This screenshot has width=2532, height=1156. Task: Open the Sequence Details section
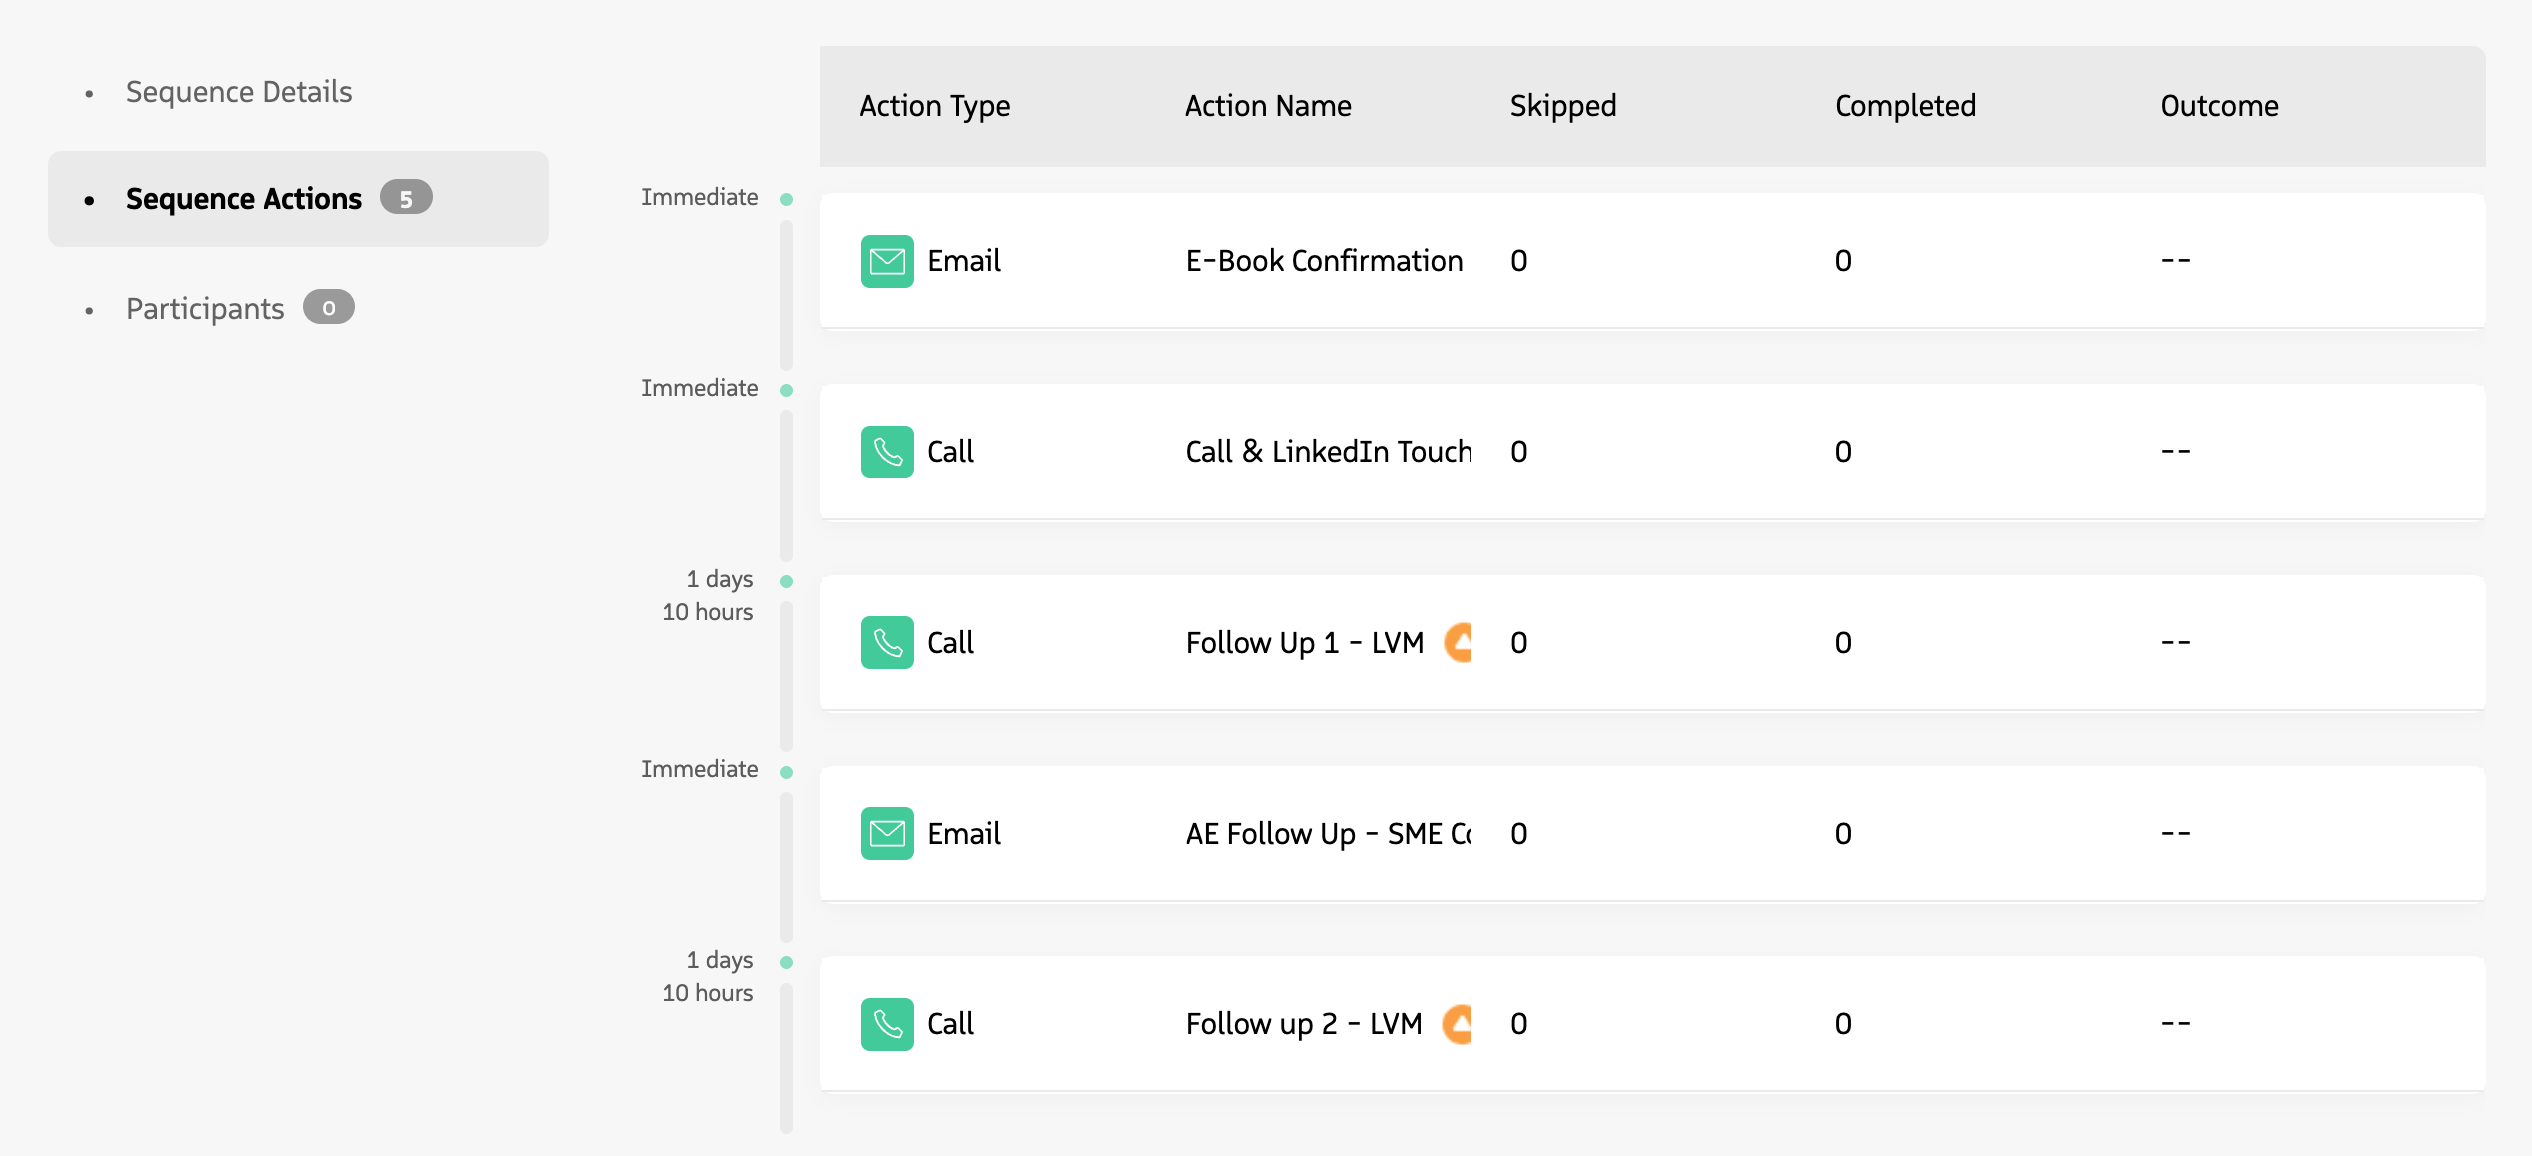click(239, 91)
